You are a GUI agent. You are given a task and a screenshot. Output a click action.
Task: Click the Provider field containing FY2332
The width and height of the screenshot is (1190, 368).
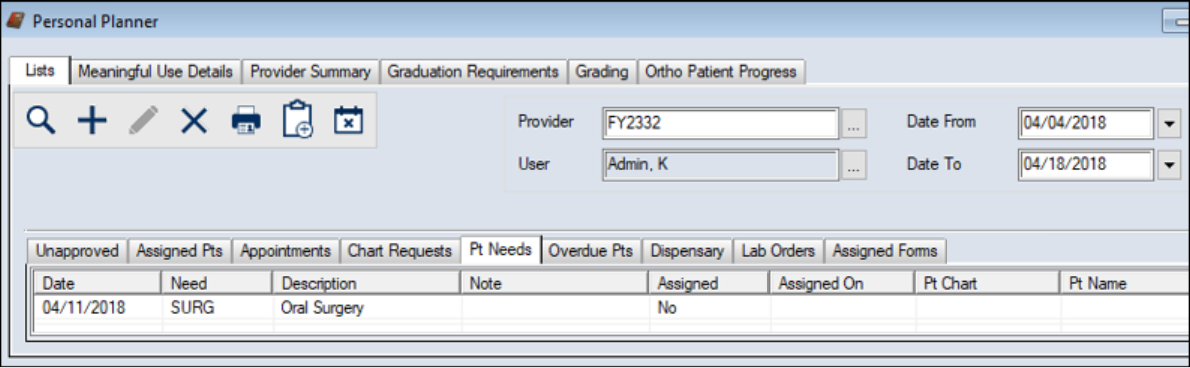(720, 123)
